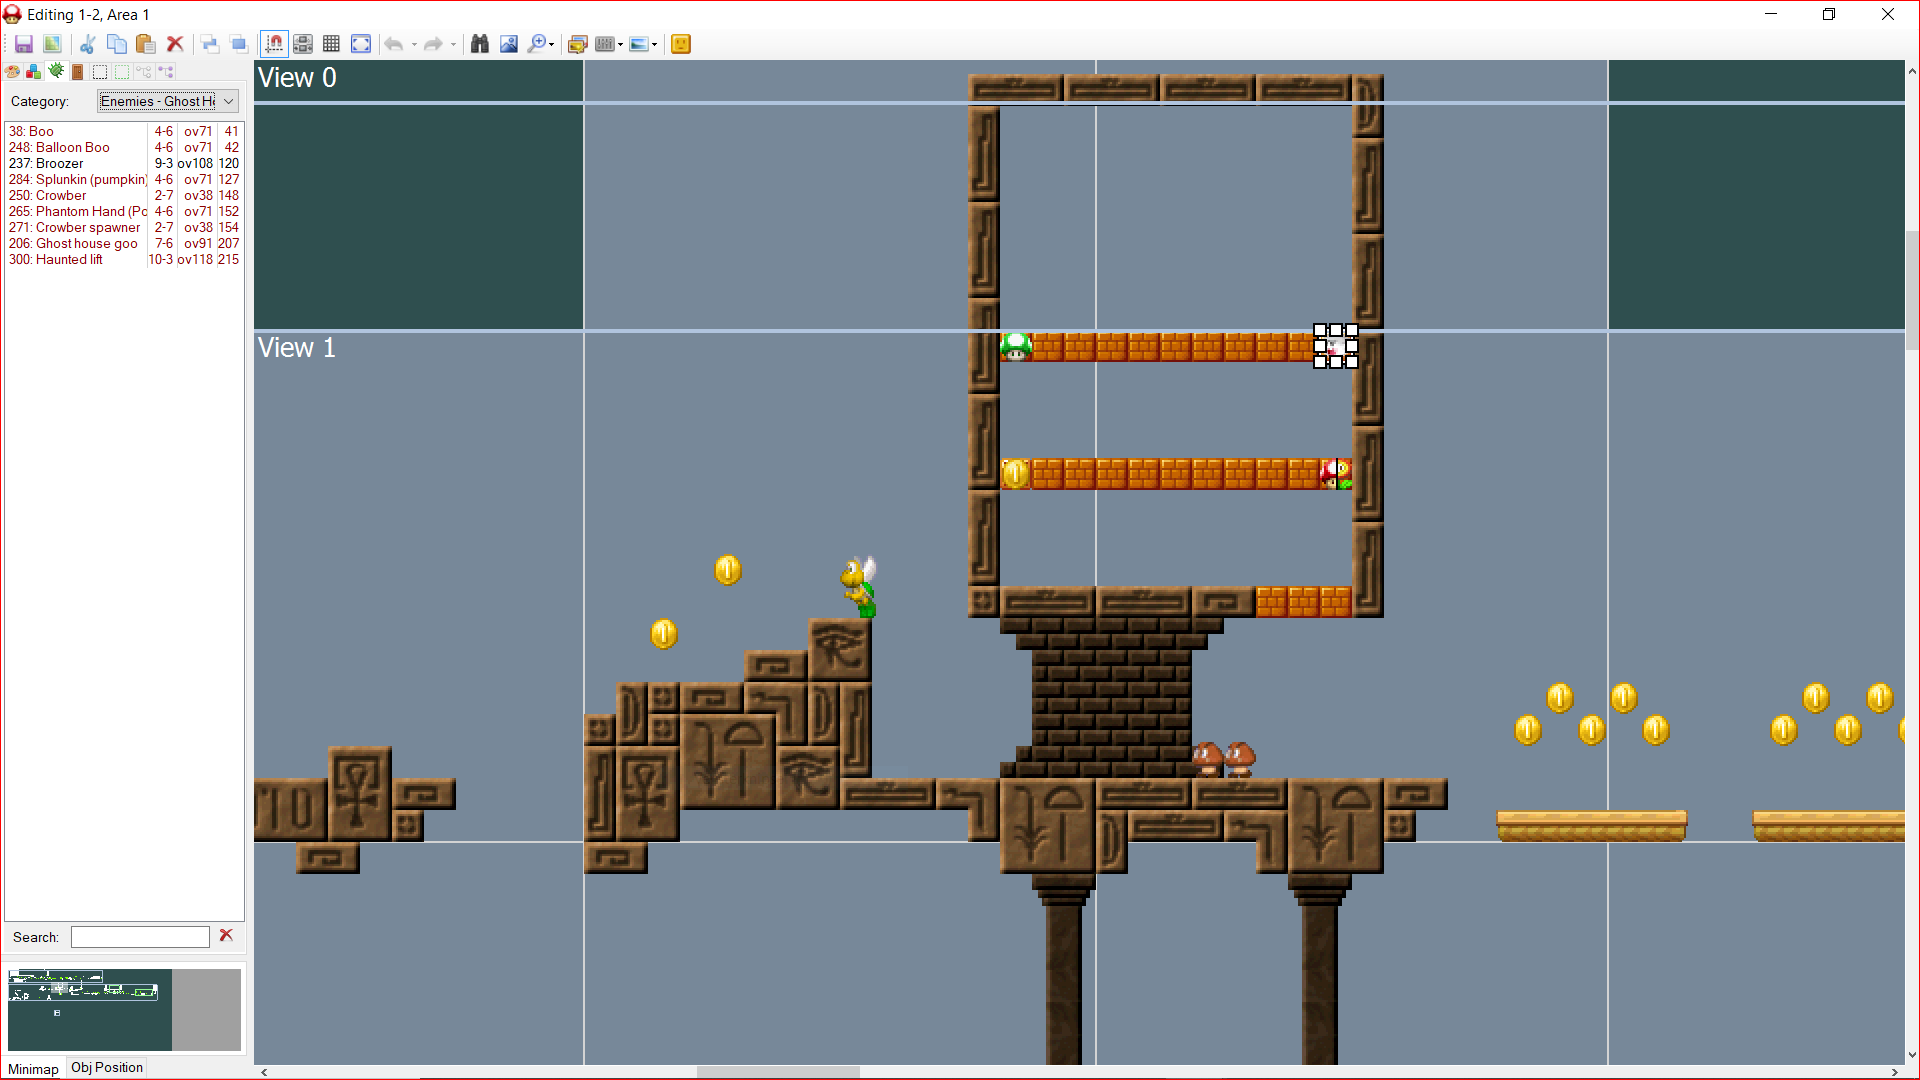Open the Category combo box
The image size is (1920, 1080).
[x=168, y=101]
